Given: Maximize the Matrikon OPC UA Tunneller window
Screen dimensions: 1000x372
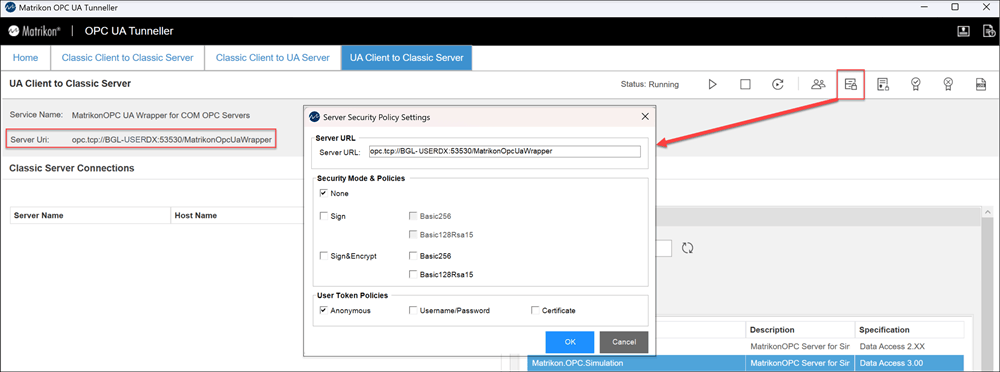Looking at the screenshot, I should 955,7.
